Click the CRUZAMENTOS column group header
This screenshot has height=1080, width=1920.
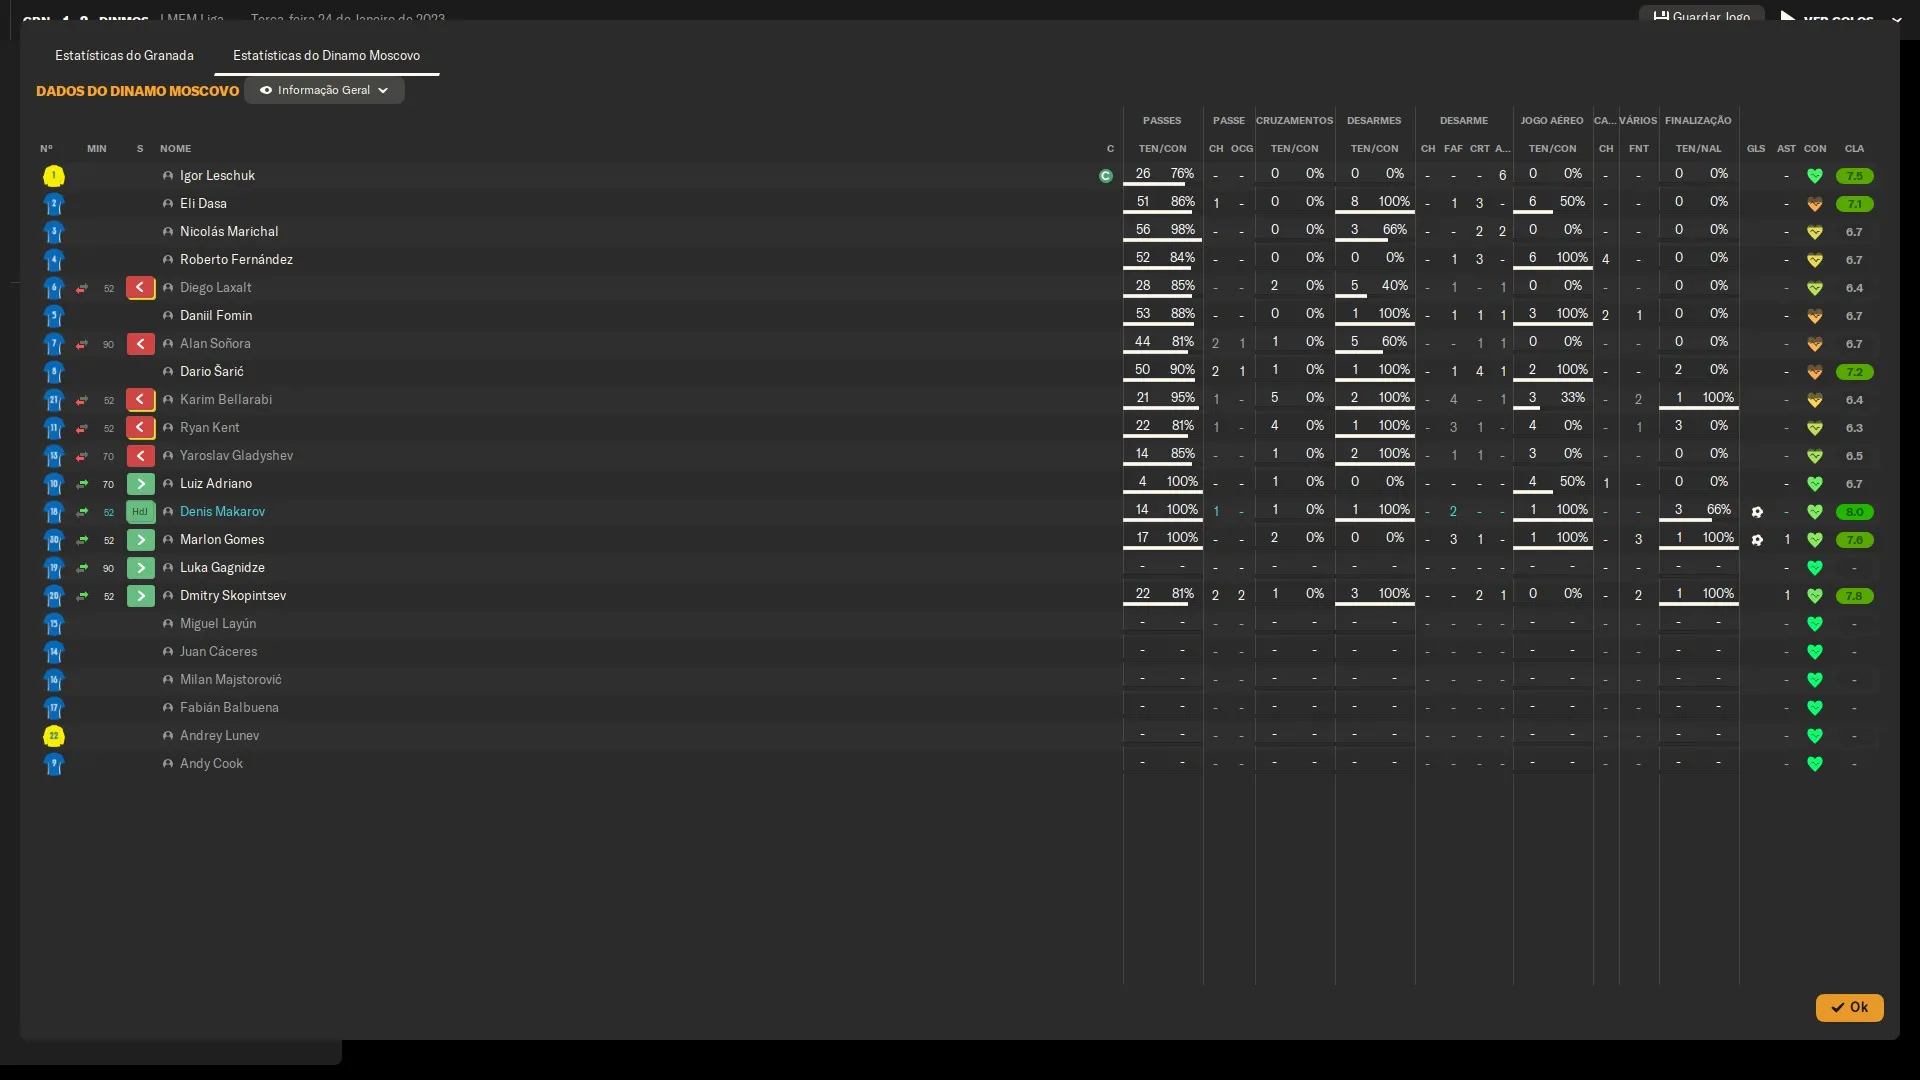click(x=1294, y=121)
